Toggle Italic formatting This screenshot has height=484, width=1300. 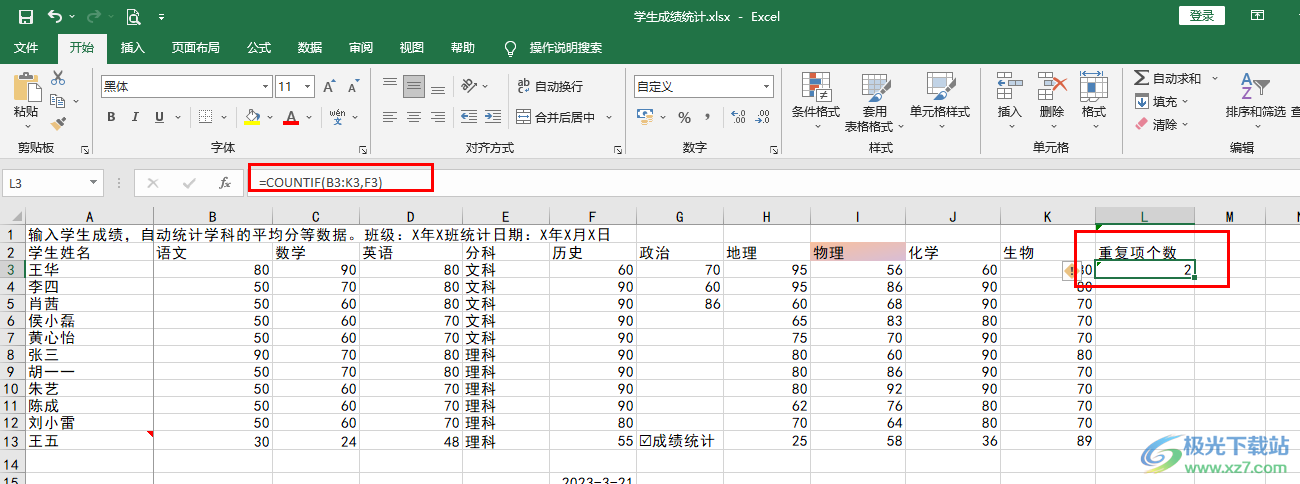pos(133,118)
